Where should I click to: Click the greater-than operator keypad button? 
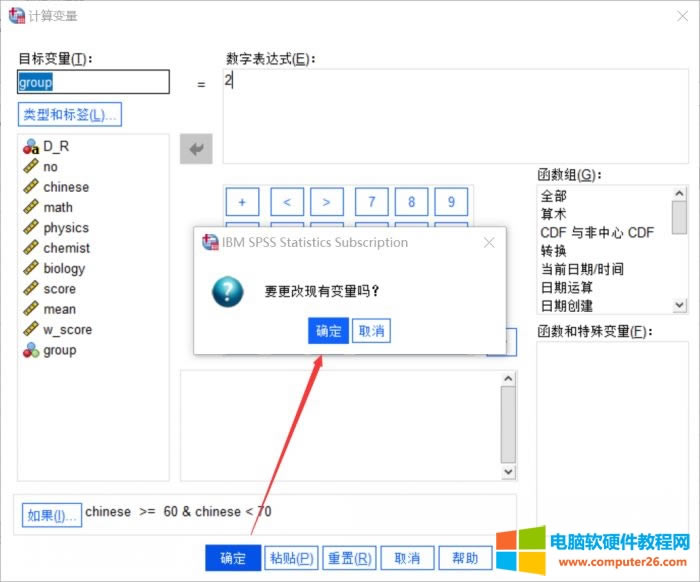tap(326, 202)
